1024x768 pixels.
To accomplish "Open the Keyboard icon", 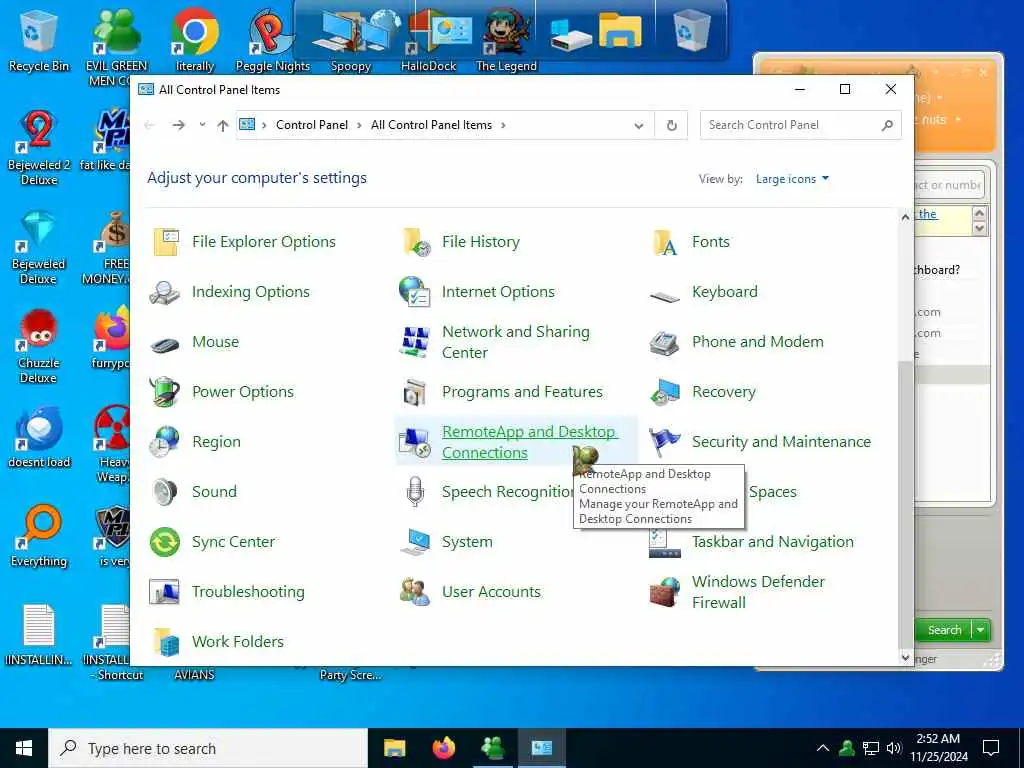I will 665,297.
